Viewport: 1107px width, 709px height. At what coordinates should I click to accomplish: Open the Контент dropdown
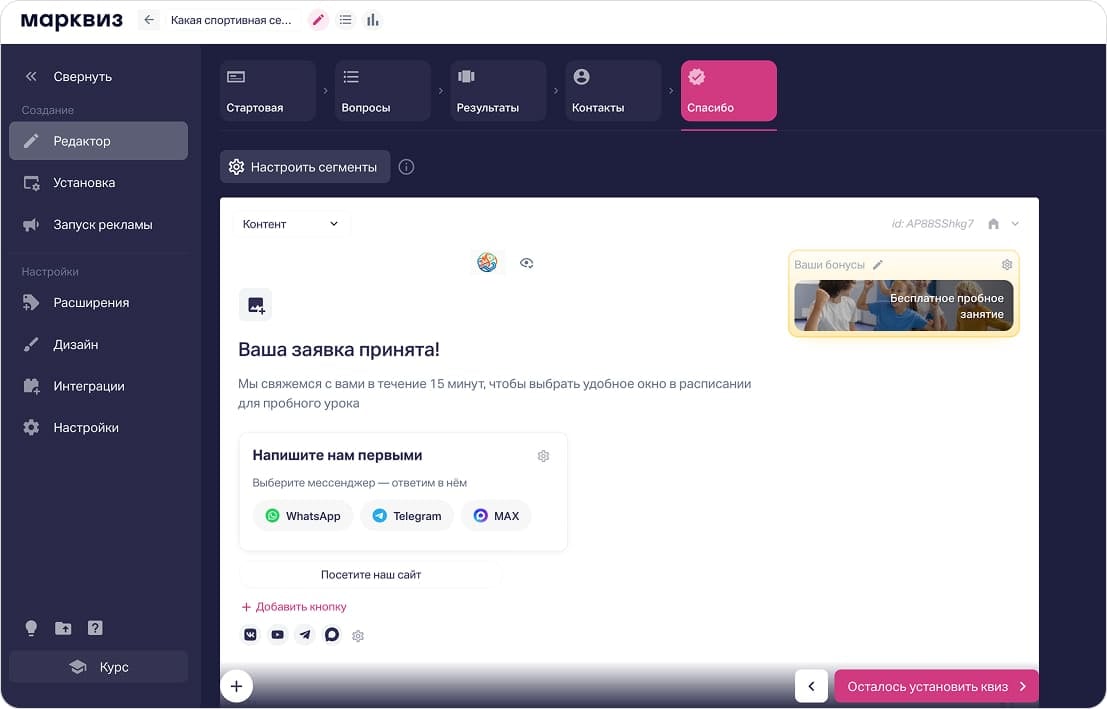[x=290, y=224]
